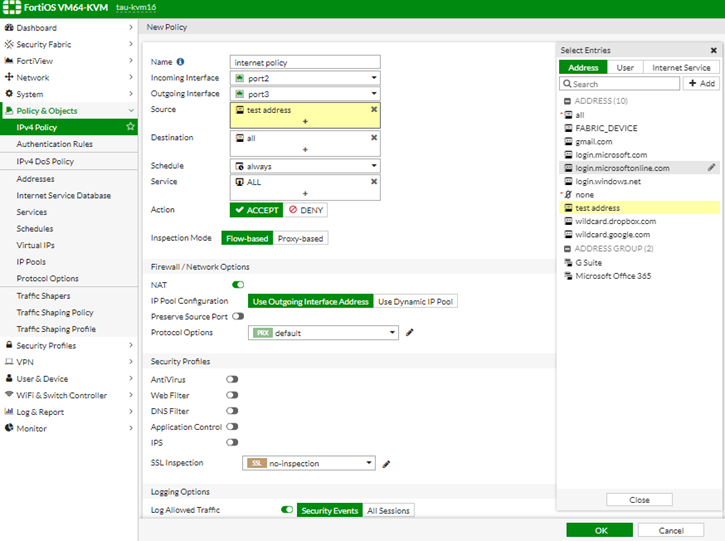725x541 pixels.
Task: Select wildcard.dropbox.com address entry
Action: (639, 221)
